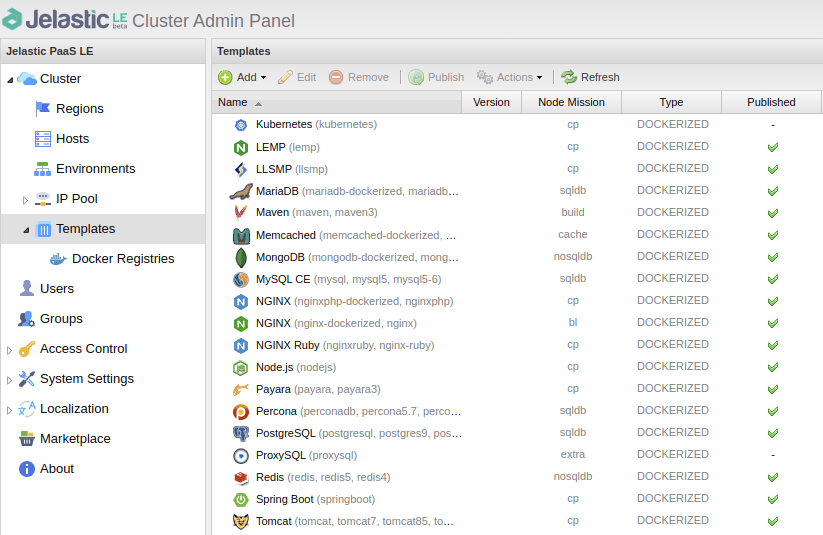Click the Localization translate icon

pyautogui.click(x=26, y=408)
